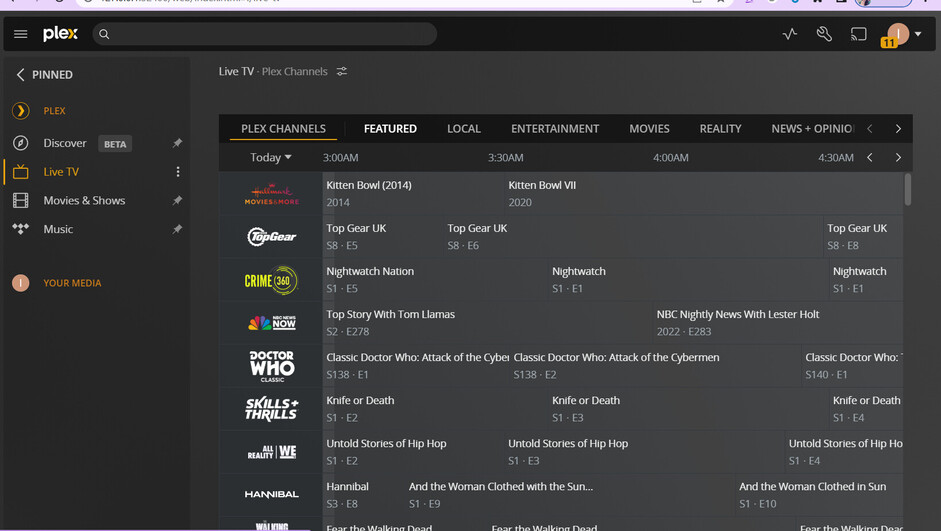Click the search magnifier icon
Screen dimensions: 941x531
click(104, 34)
